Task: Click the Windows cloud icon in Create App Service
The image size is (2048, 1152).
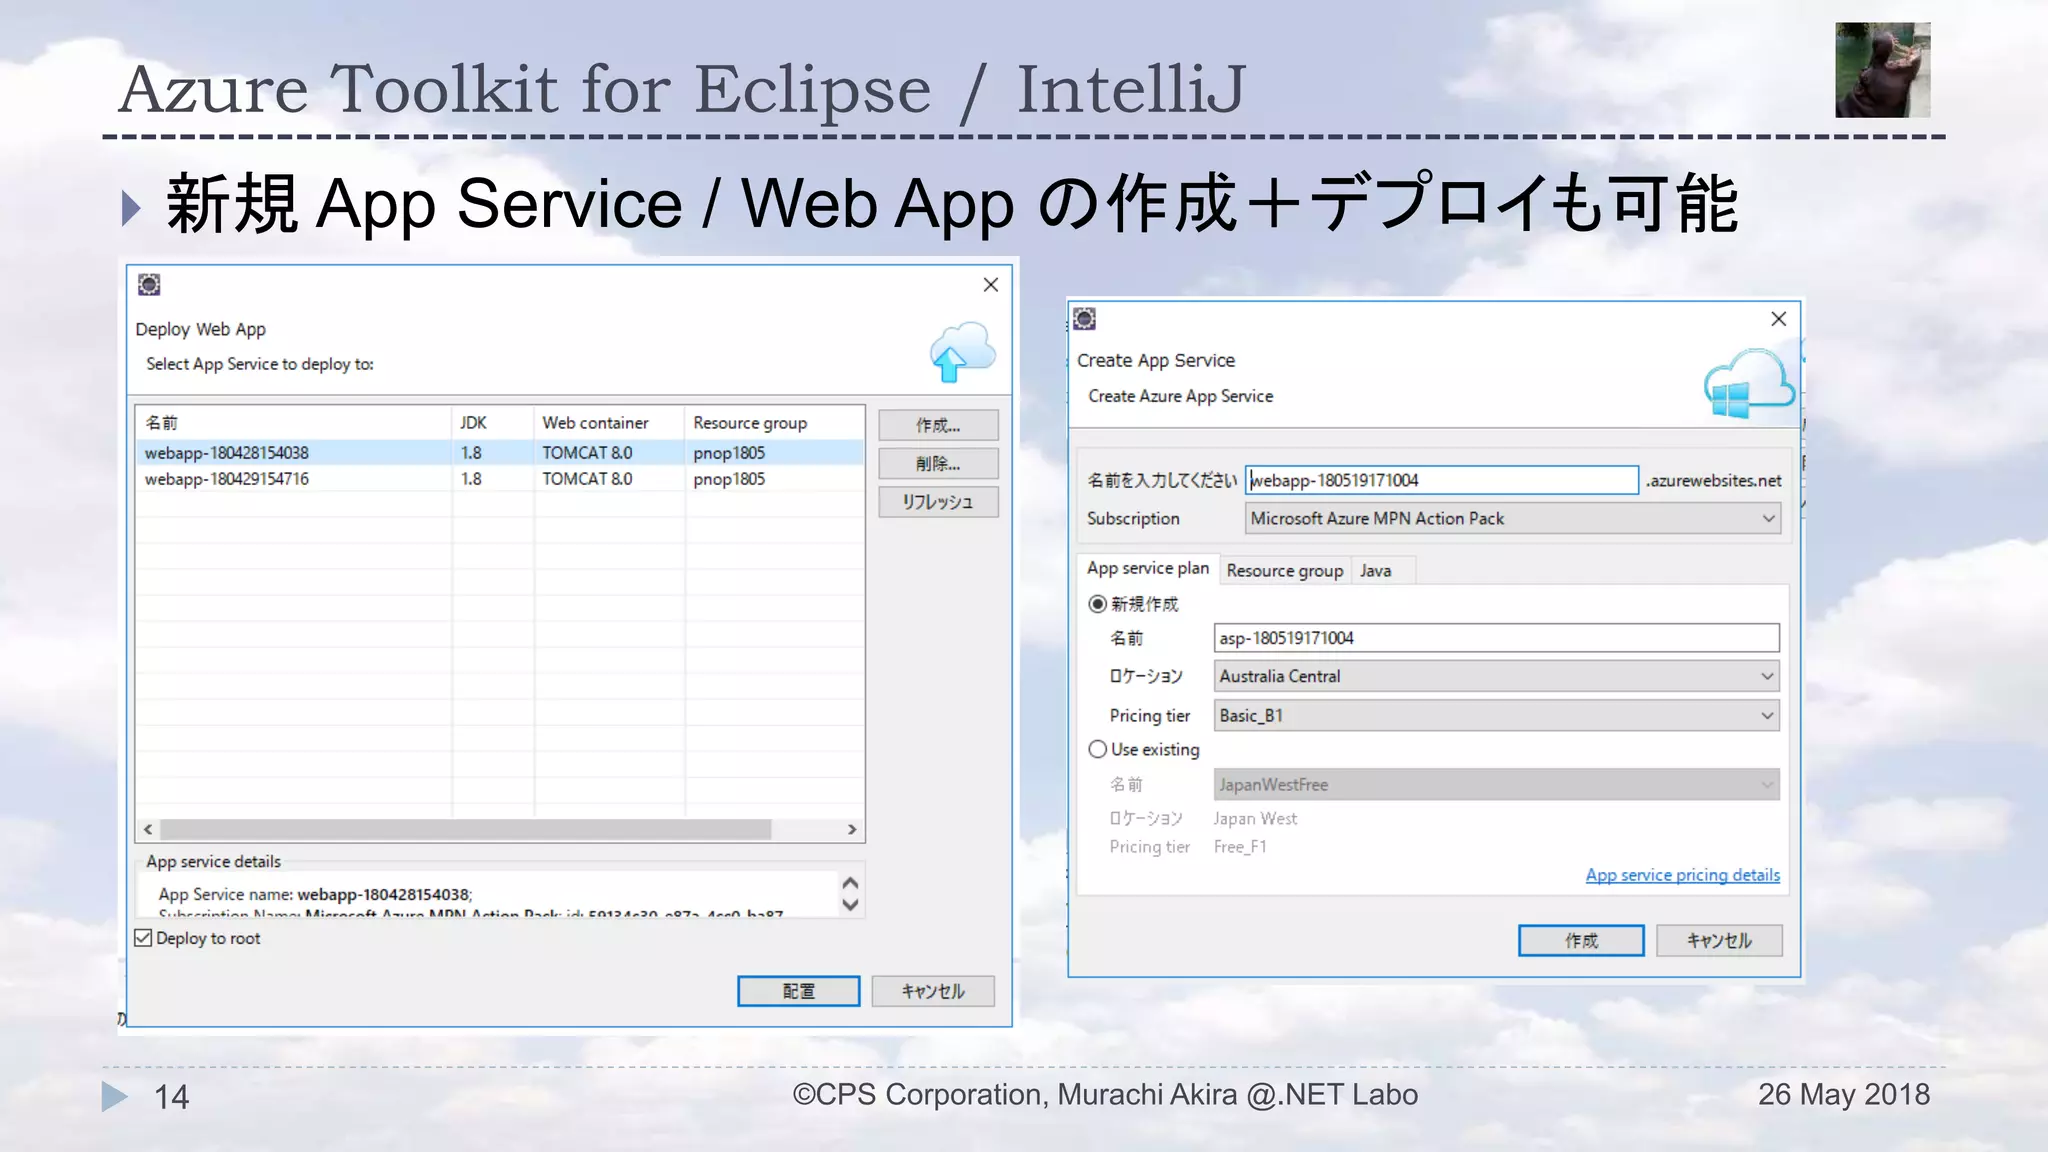Action: coord(1749,385)
